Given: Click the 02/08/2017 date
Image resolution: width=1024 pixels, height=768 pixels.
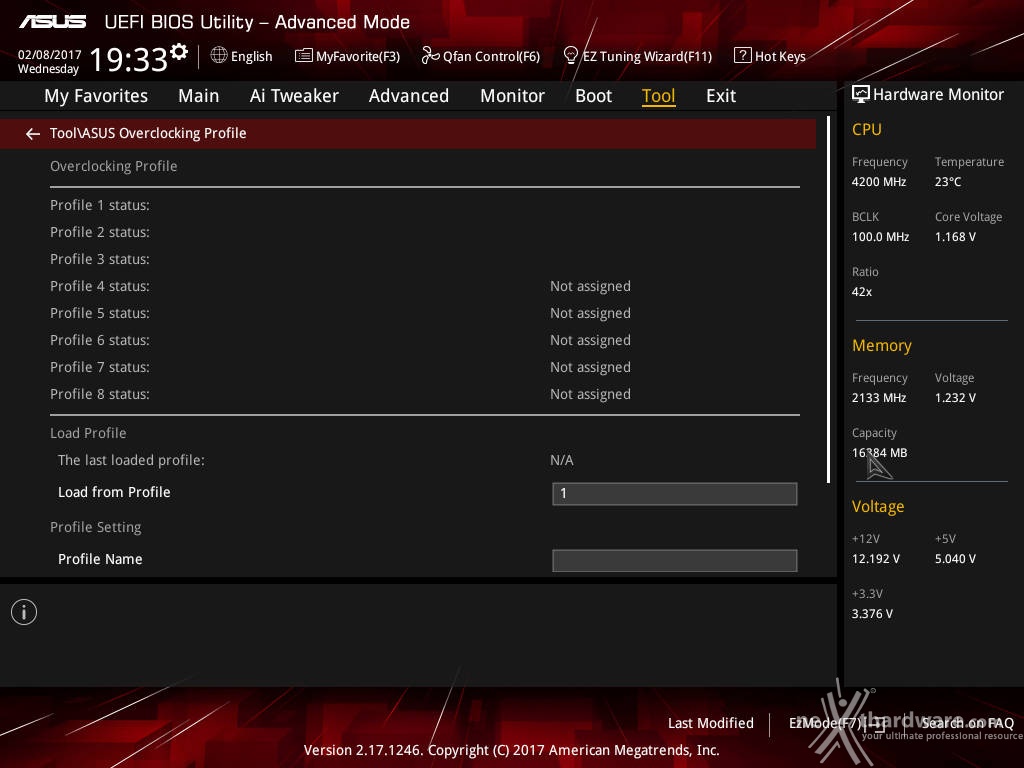Looking at the screenshot, I should (x=49, y=55).
